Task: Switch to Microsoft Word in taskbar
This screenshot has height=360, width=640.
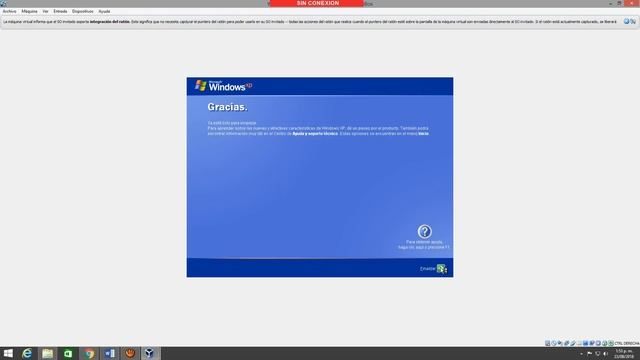Action: point(109,353)
